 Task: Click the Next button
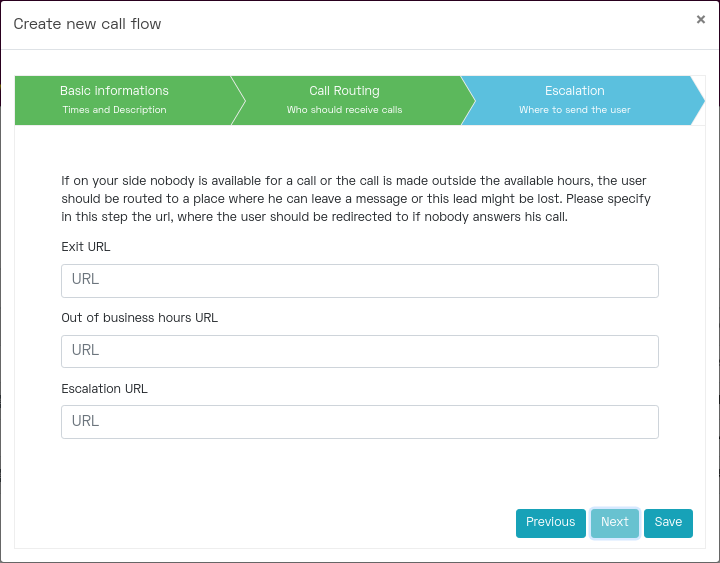click(615, 523)
